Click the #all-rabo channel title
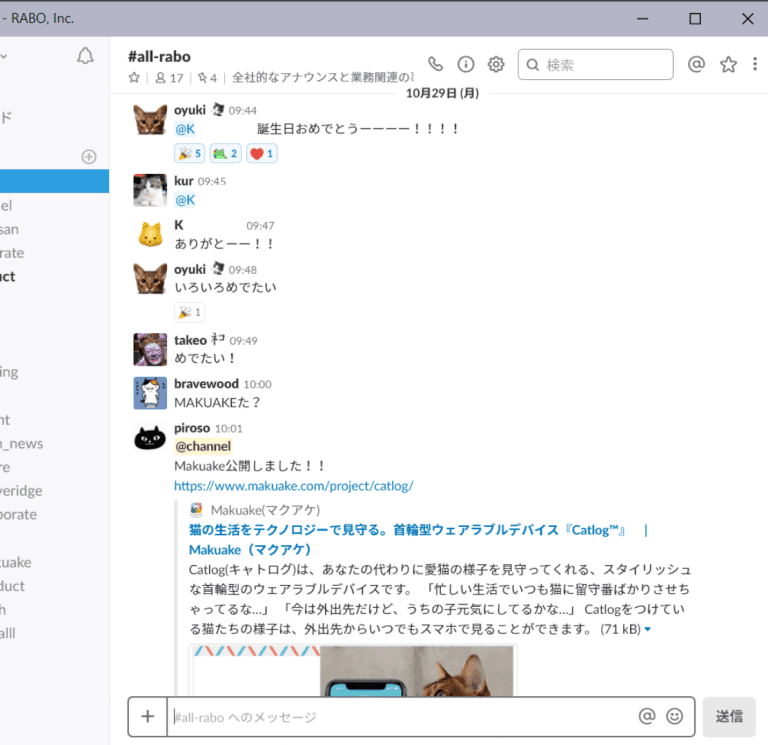 pyautogui.click(x=159, y=57)
